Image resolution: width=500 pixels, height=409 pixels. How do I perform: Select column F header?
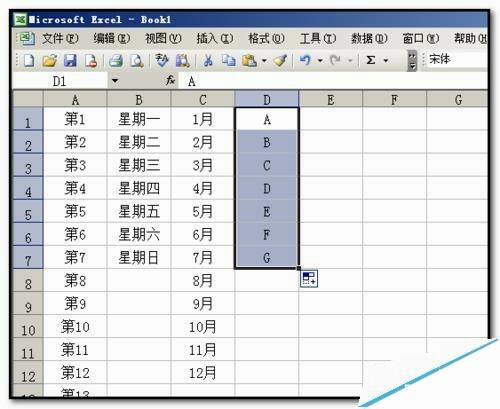[x=394, y=99]
